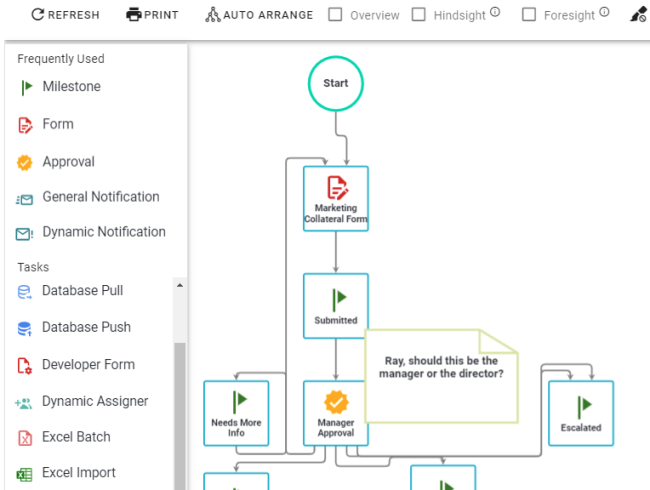
Task: Click the green flag in Escalated node
Action: click(x=584, y=407)
